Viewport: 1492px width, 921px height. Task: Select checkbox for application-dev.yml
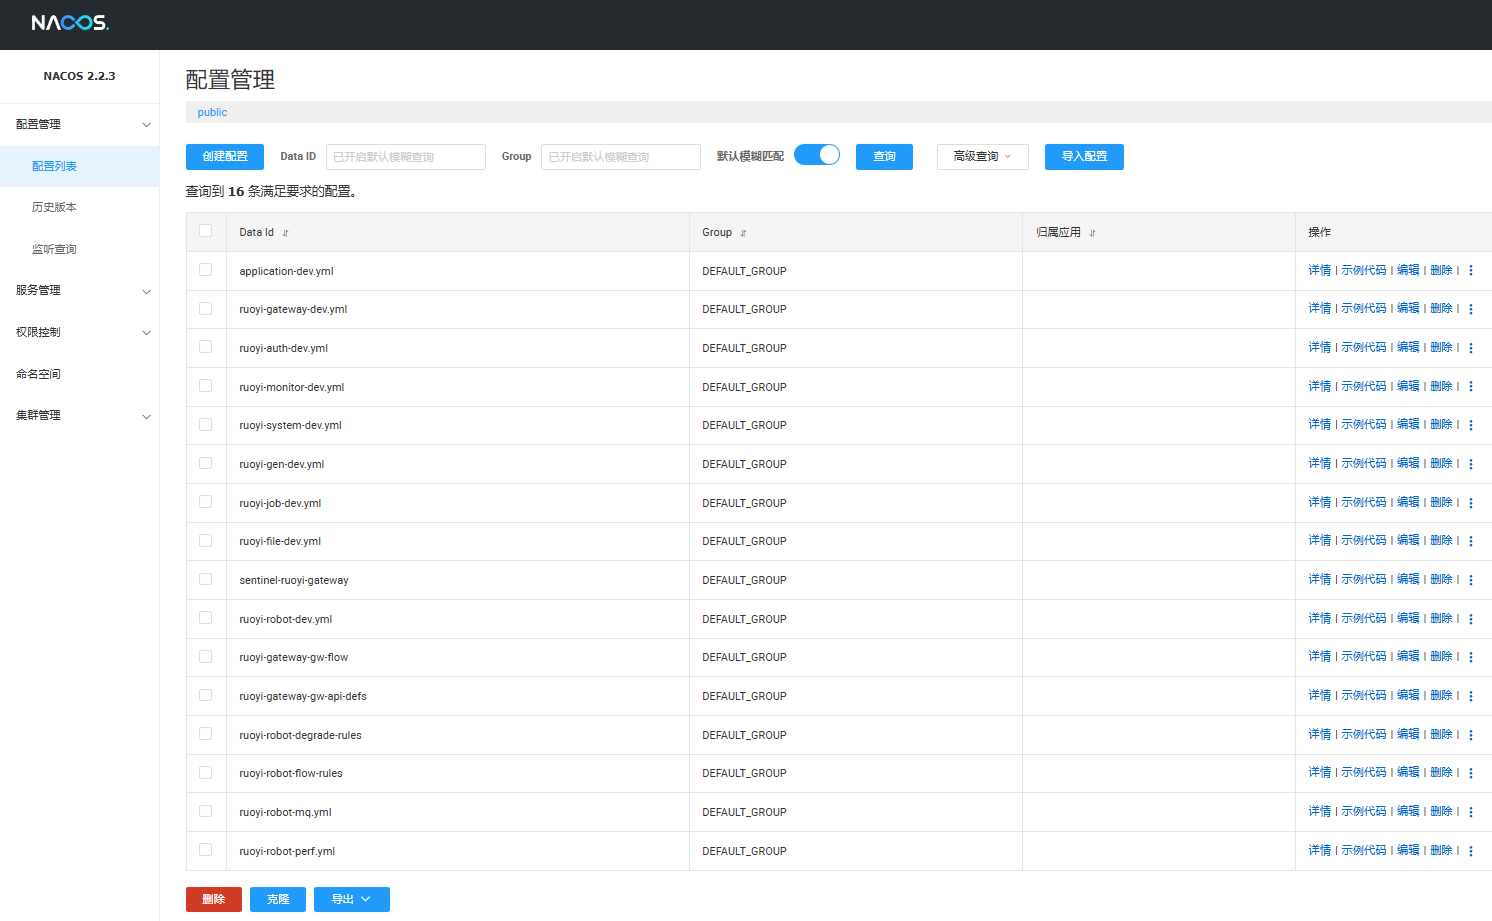(x=205, y=270)
